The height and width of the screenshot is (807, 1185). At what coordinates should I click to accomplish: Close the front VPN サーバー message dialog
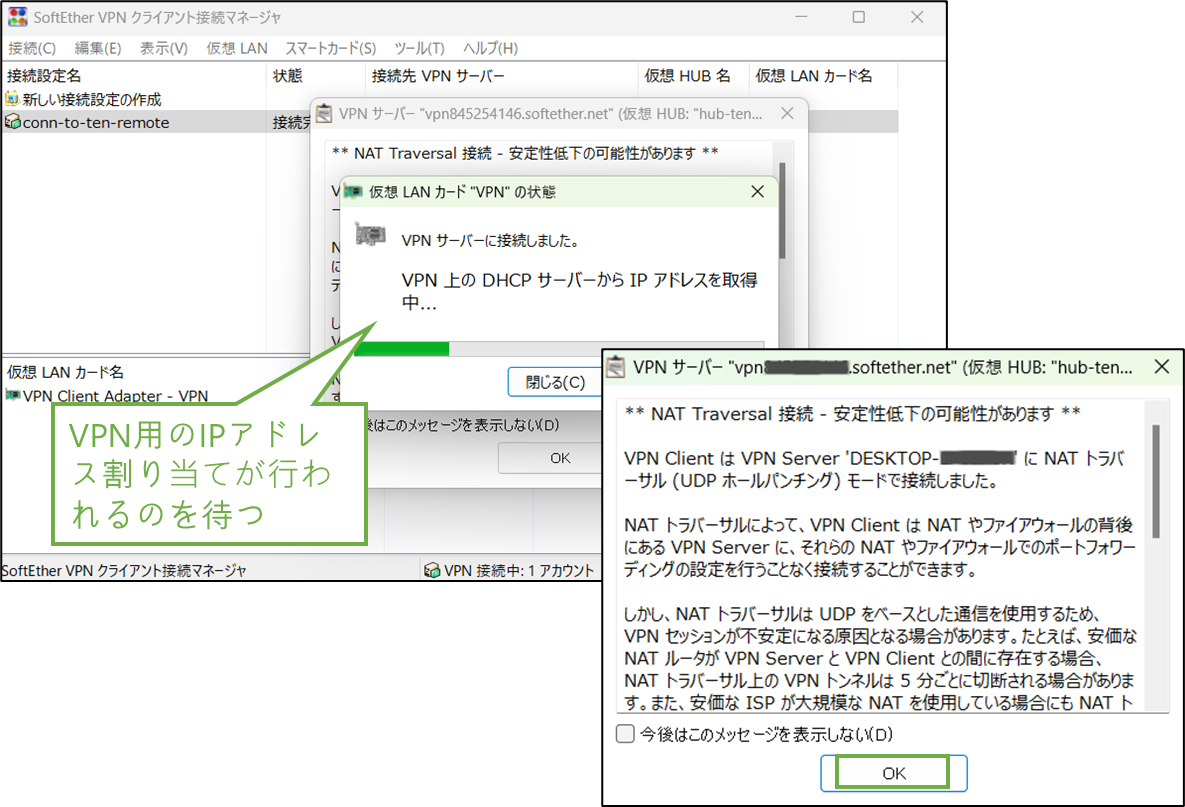pyautogui.click(x=1162, y=367)
